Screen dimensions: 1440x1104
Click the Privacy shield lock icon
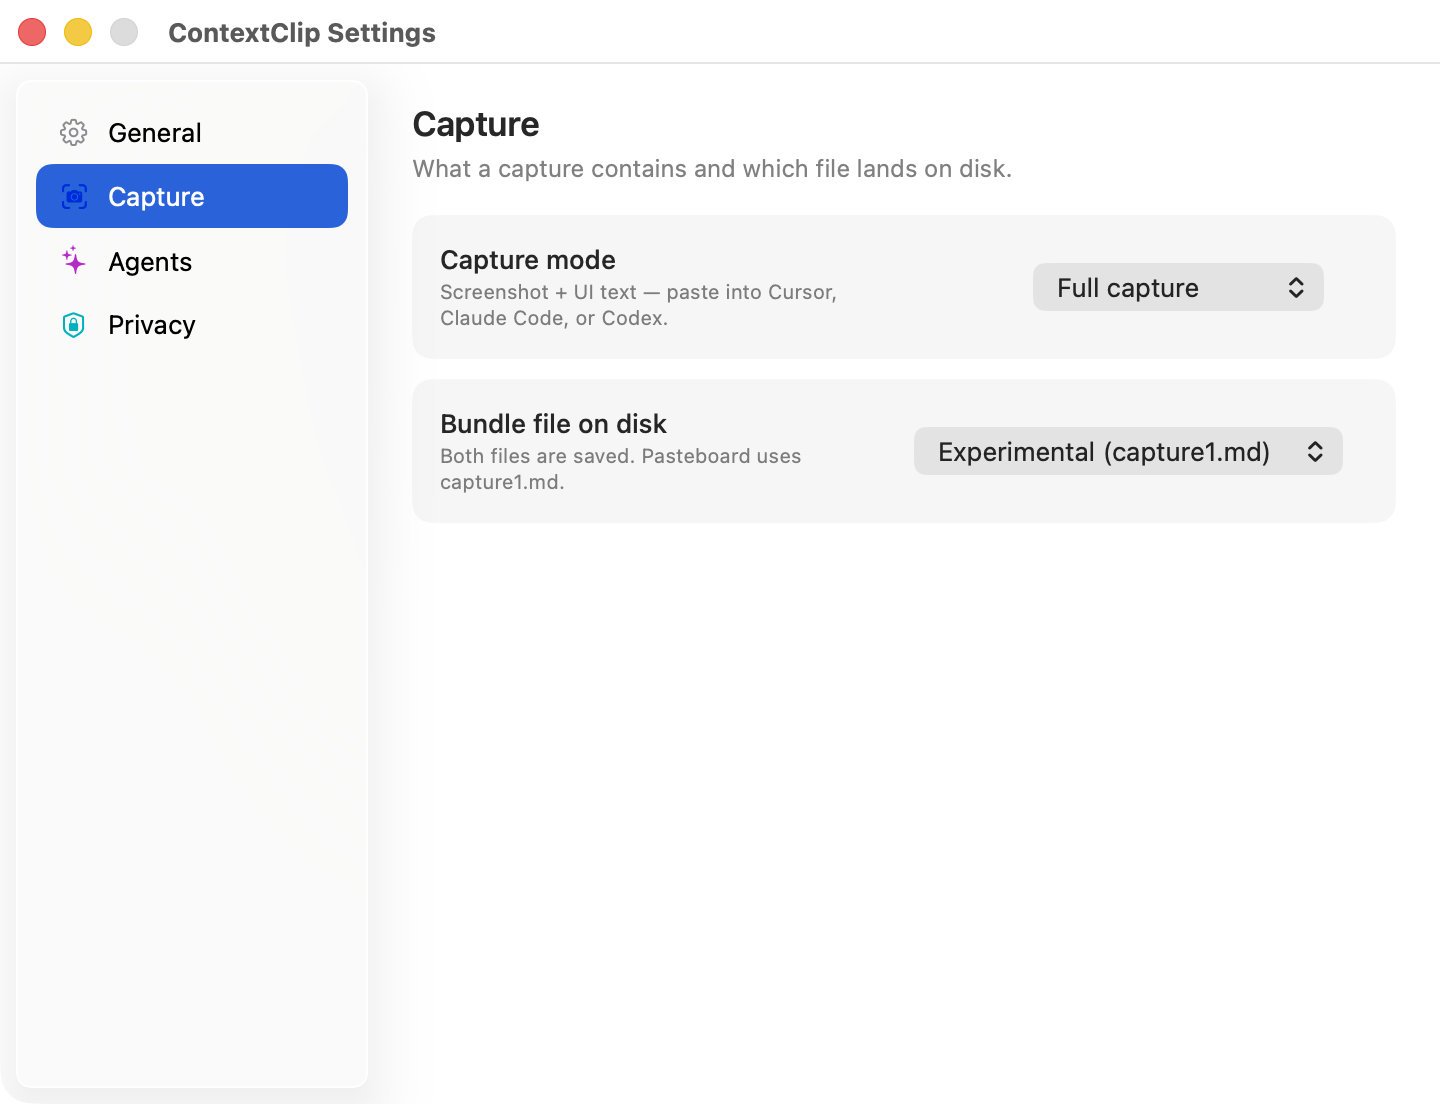(x=74, y=324)
